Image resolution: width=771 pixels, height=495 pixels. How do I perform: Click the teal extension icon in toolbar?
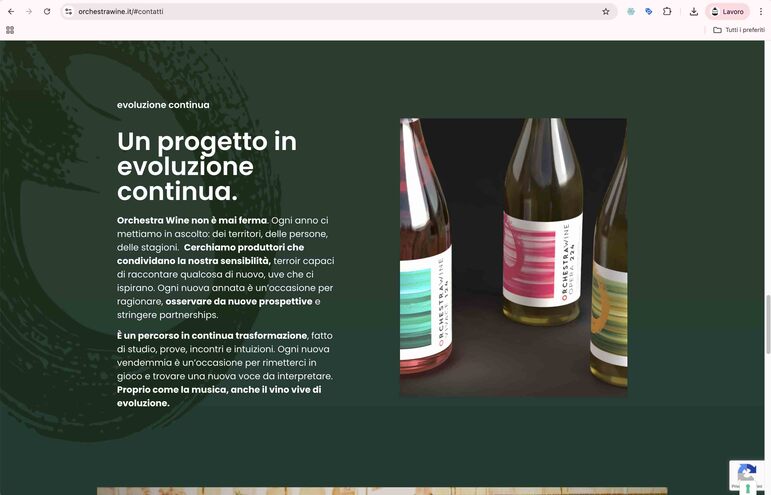click(631, 11)
